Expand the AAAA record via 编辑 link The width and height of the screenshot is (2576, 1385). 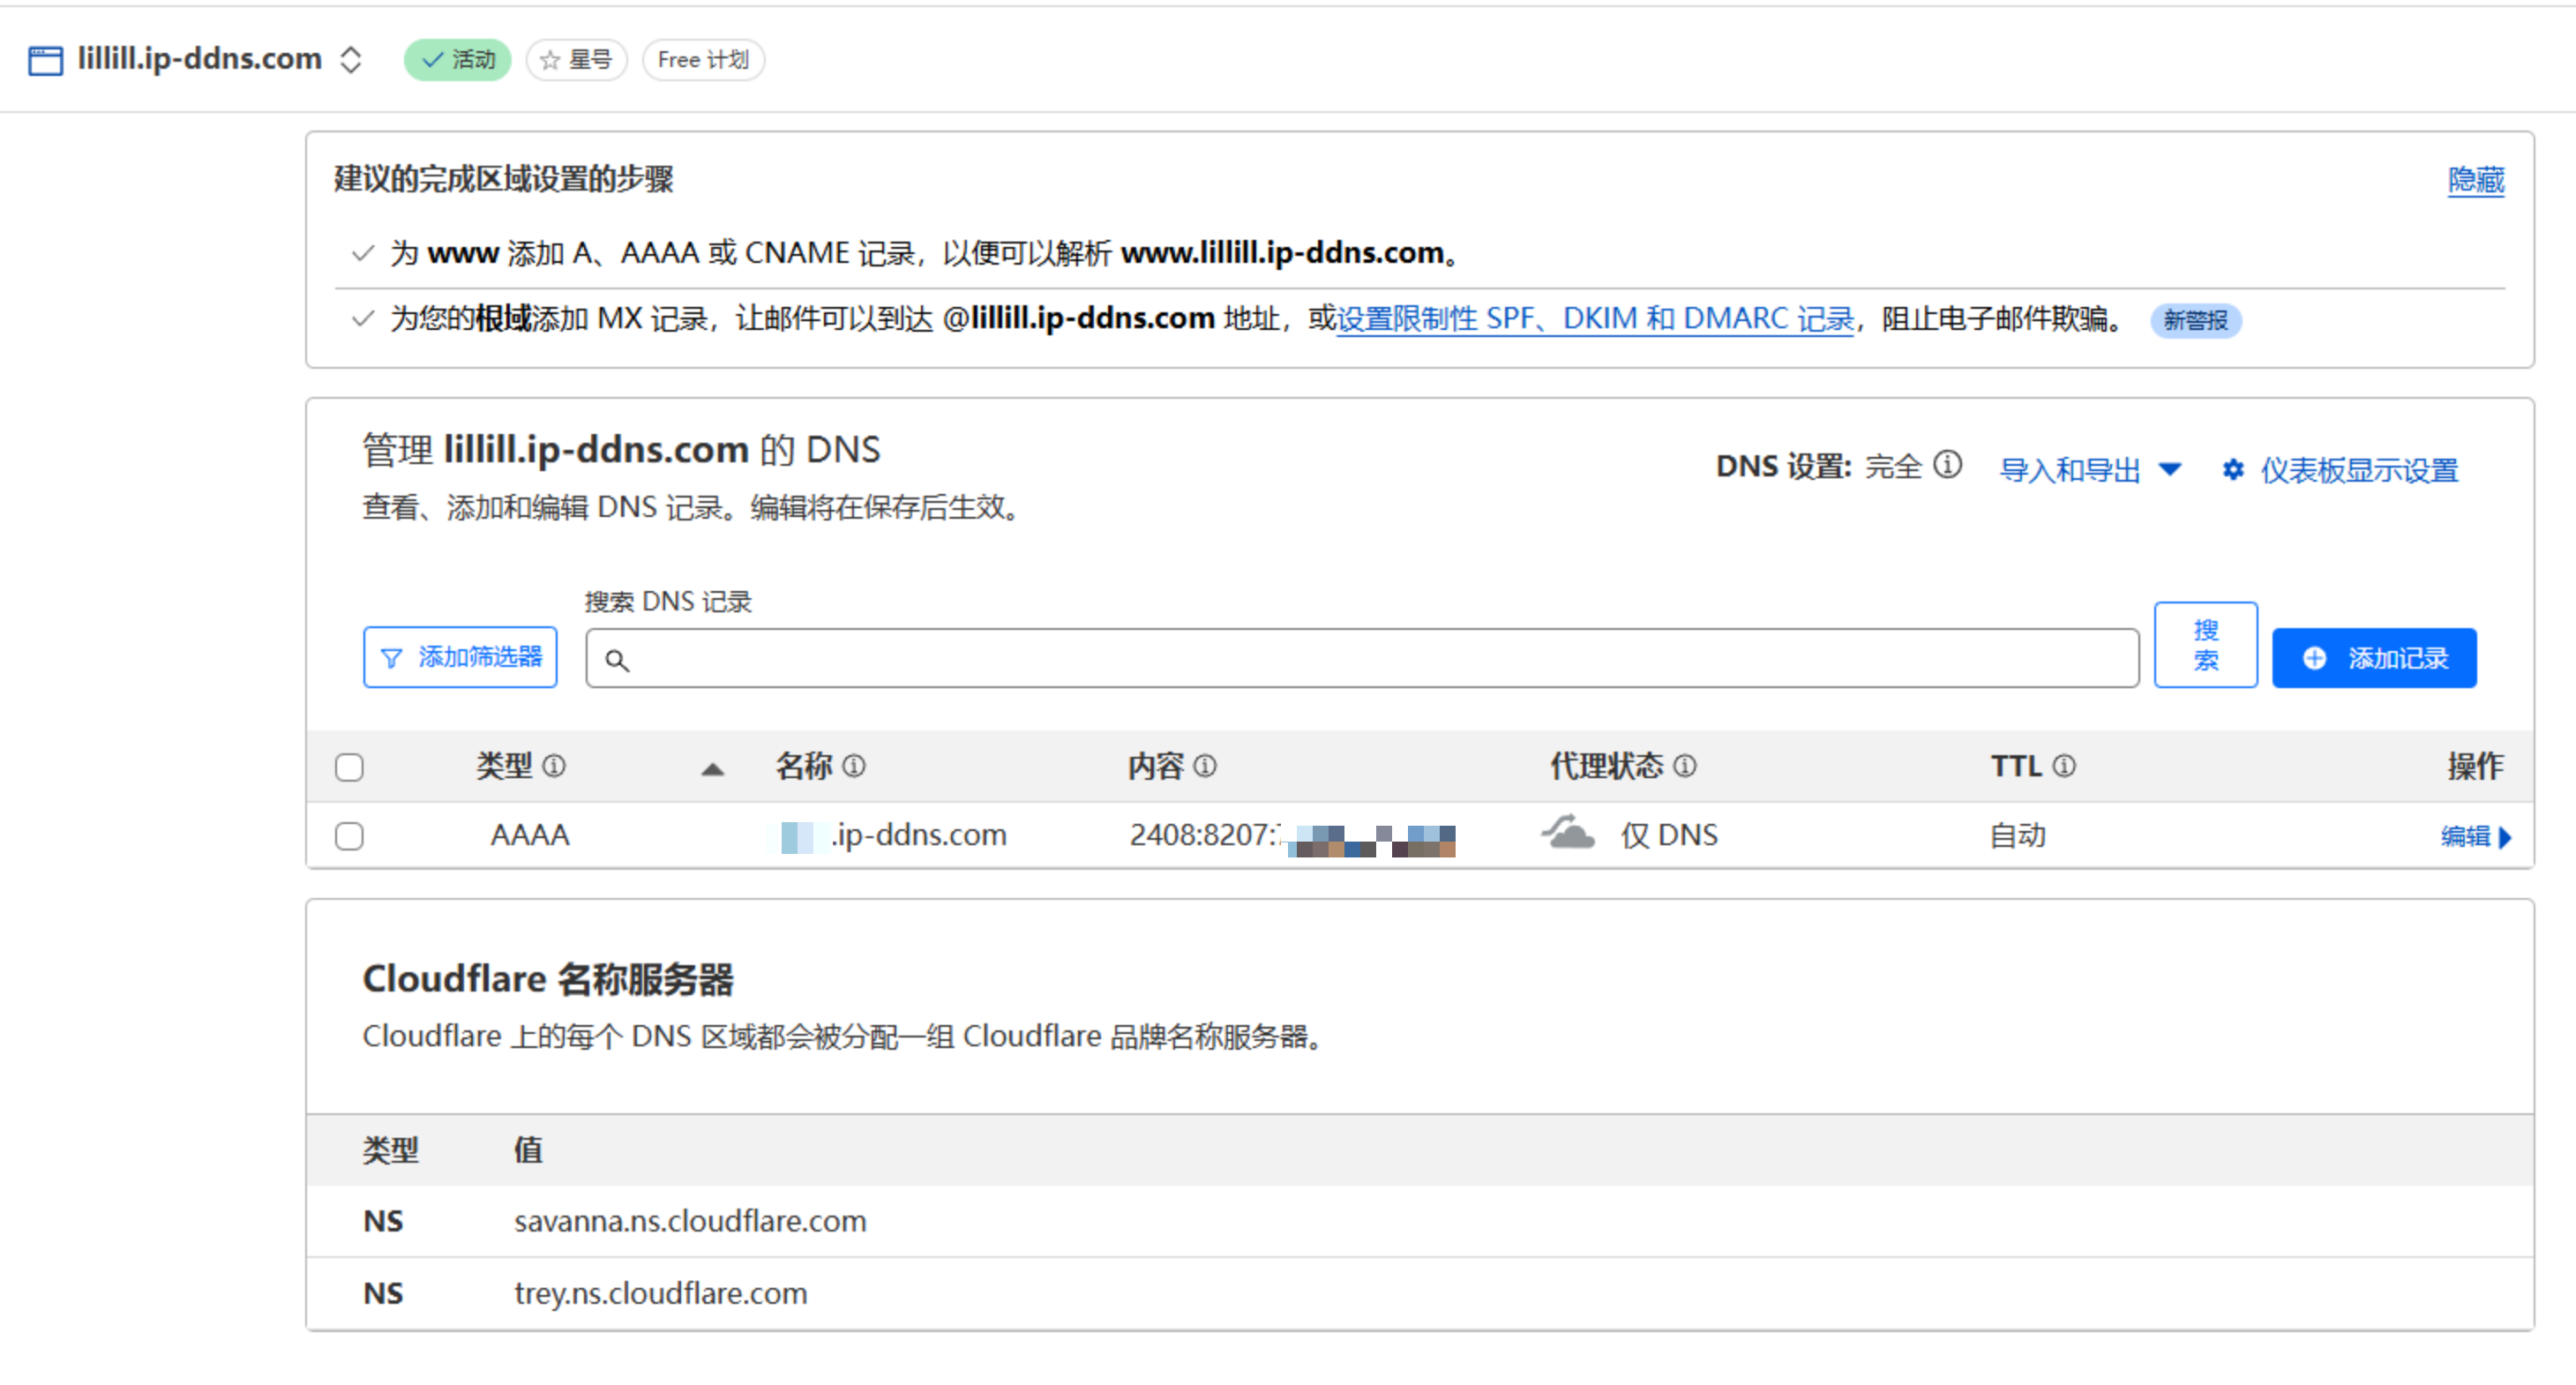tap(2476, 836)
